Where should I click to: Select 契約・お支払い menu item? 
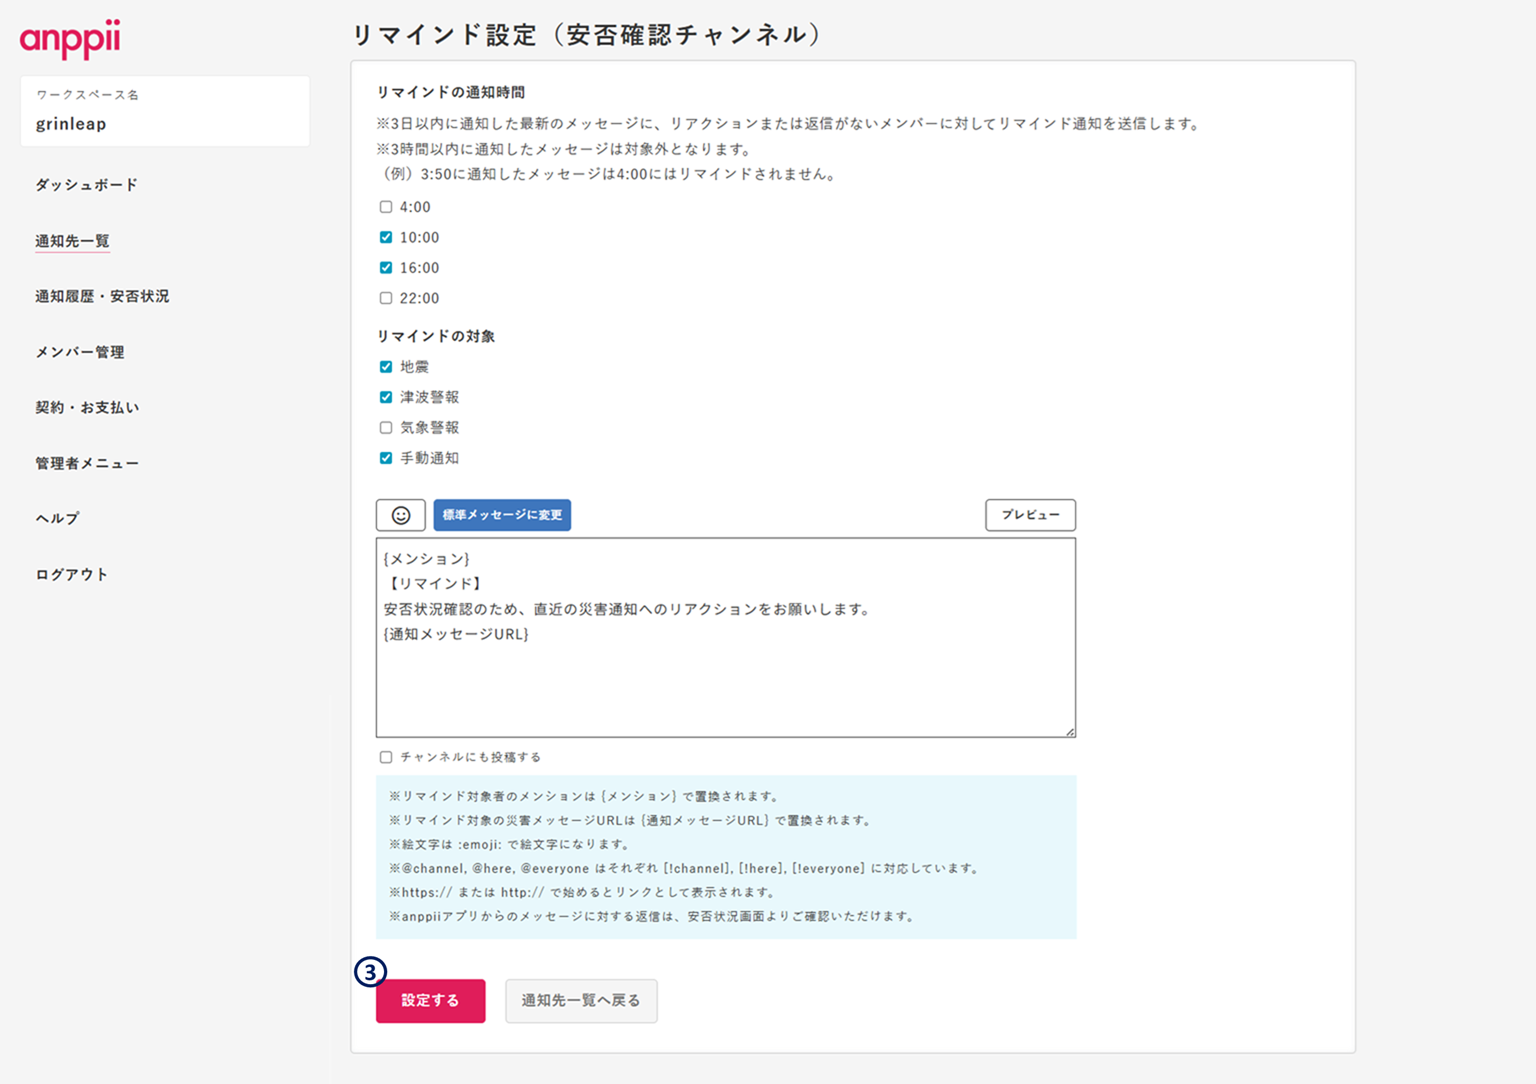click(87, 407)
